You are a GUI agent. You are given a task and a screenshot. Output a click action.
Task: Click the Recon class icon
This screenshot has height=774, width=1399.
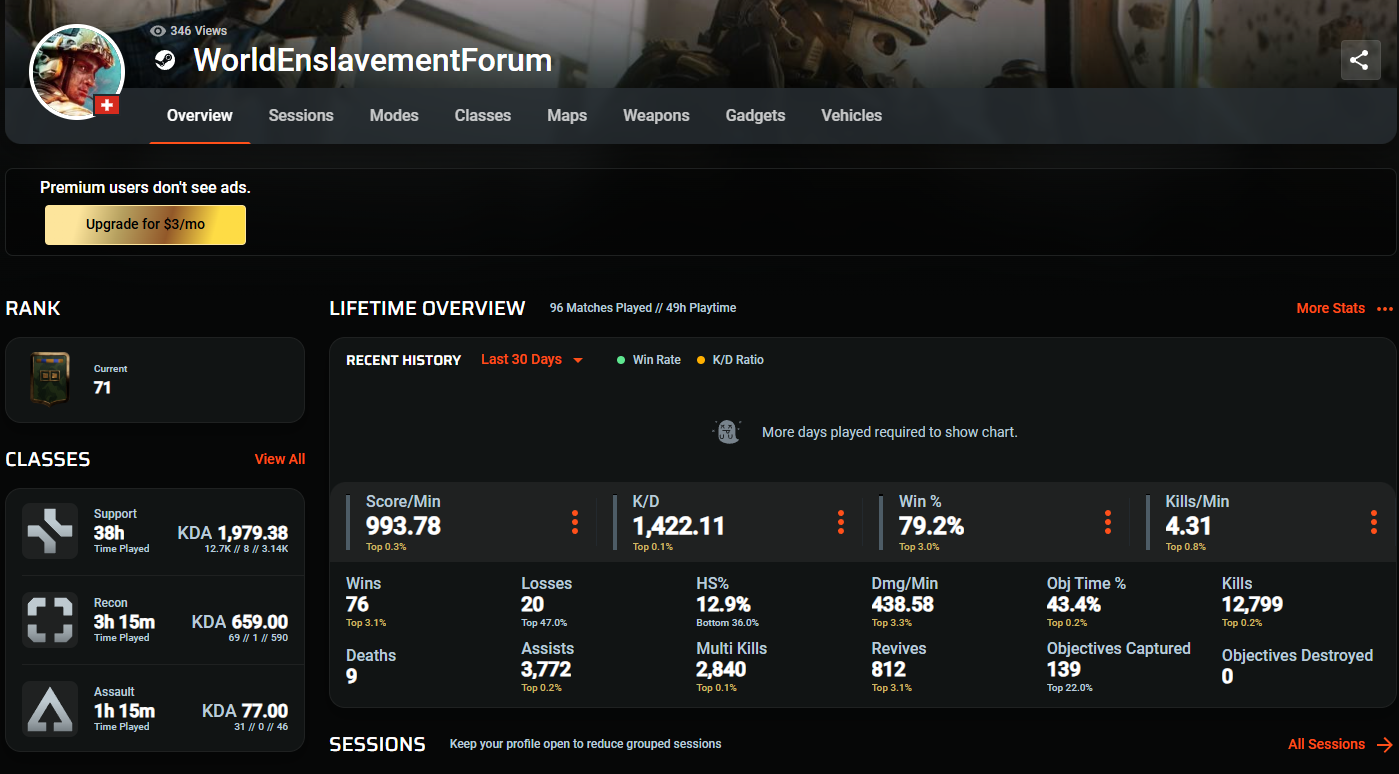pos(50,620)
